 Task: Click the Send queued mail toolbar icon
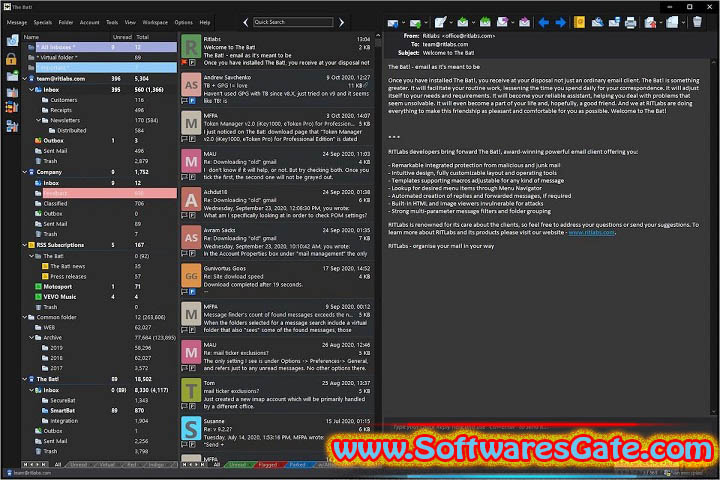[415, 23]
